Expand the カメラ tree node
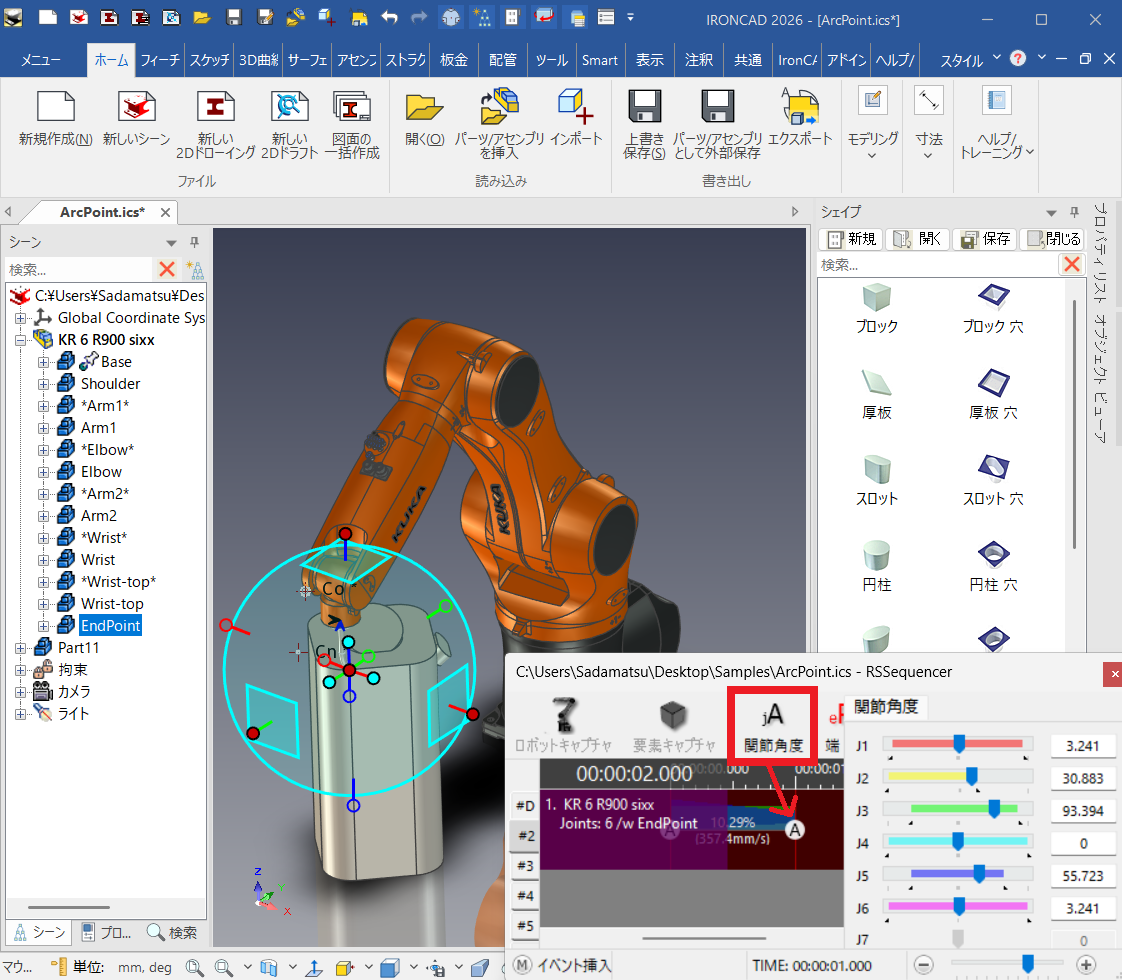 [21, 692]
